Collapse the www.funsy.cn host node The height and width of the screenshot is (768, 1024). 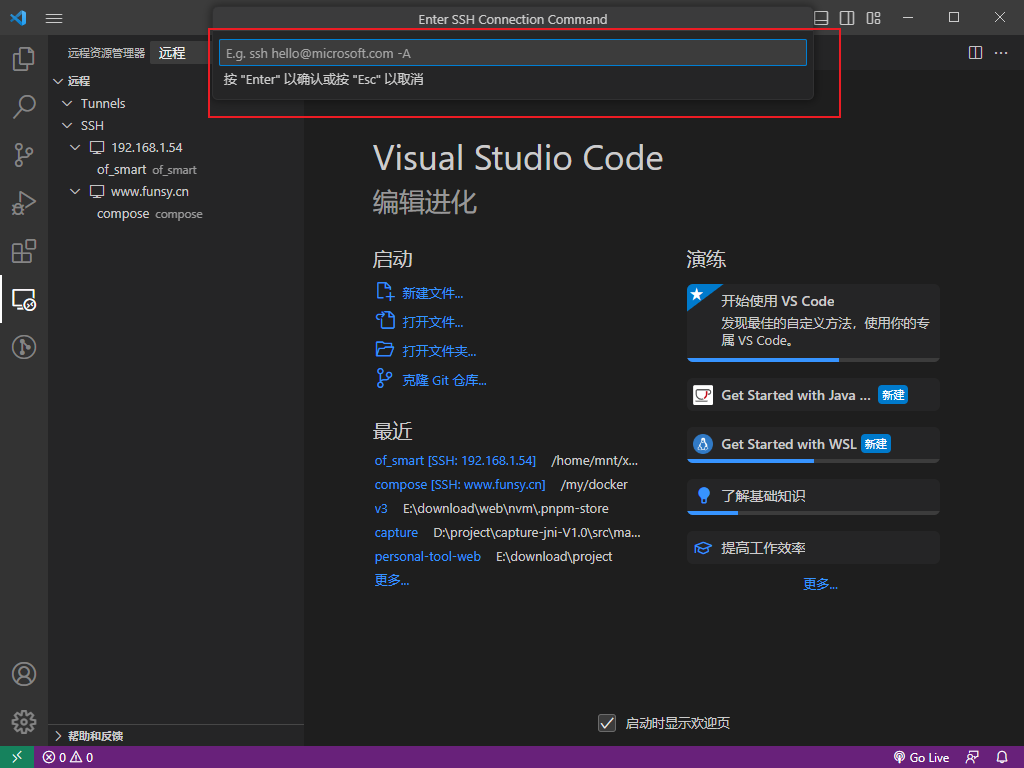[x=75, y=192]
